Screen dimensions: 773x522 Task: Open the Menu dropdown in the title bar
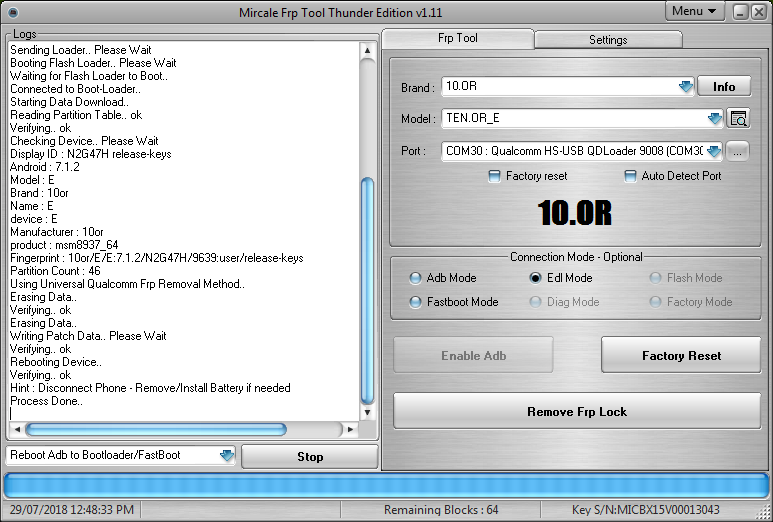(695, 11)
